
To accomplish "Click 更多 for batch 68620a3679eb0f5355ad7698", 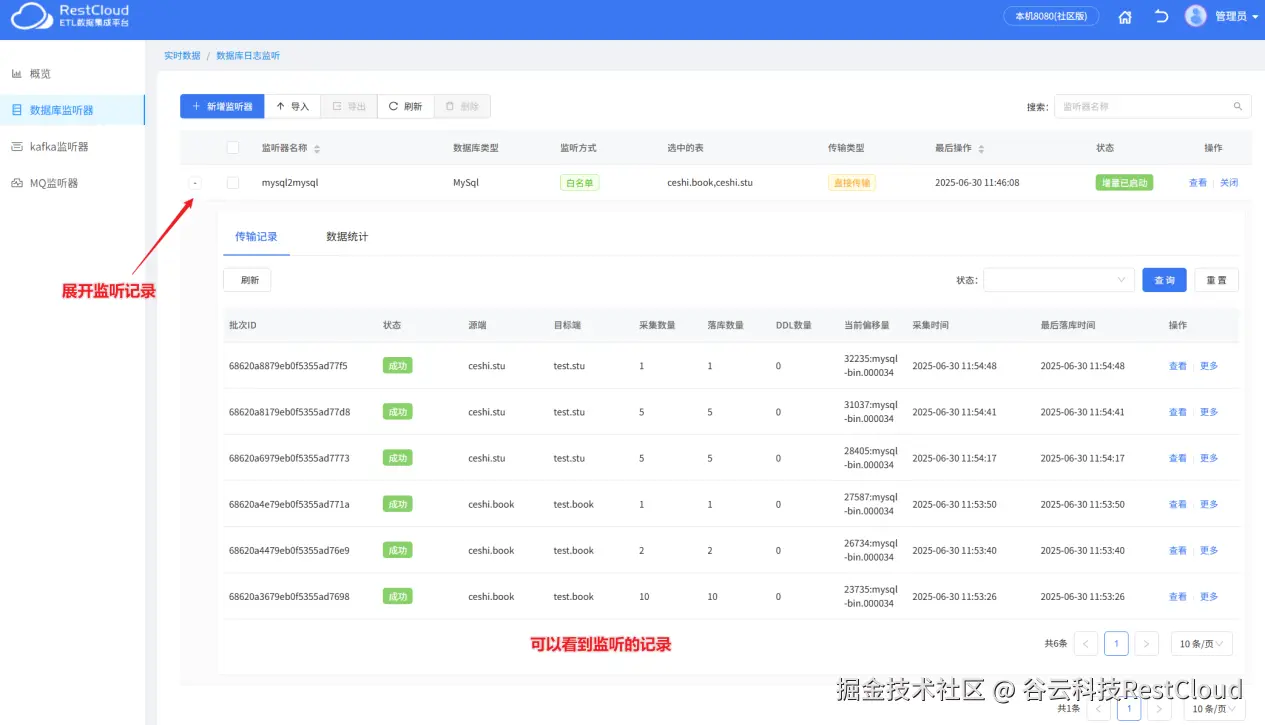I will pos(1209,596).
